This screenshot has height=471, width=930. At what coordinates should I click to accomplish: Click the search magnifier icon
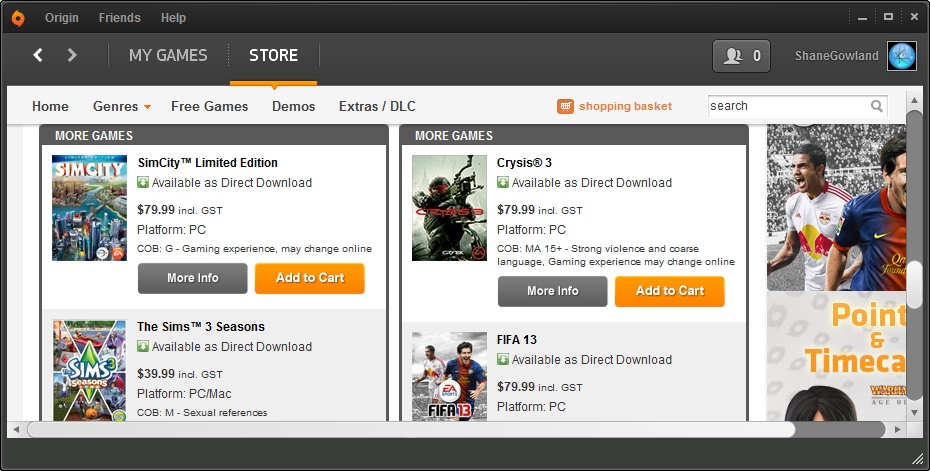[877, 106]
